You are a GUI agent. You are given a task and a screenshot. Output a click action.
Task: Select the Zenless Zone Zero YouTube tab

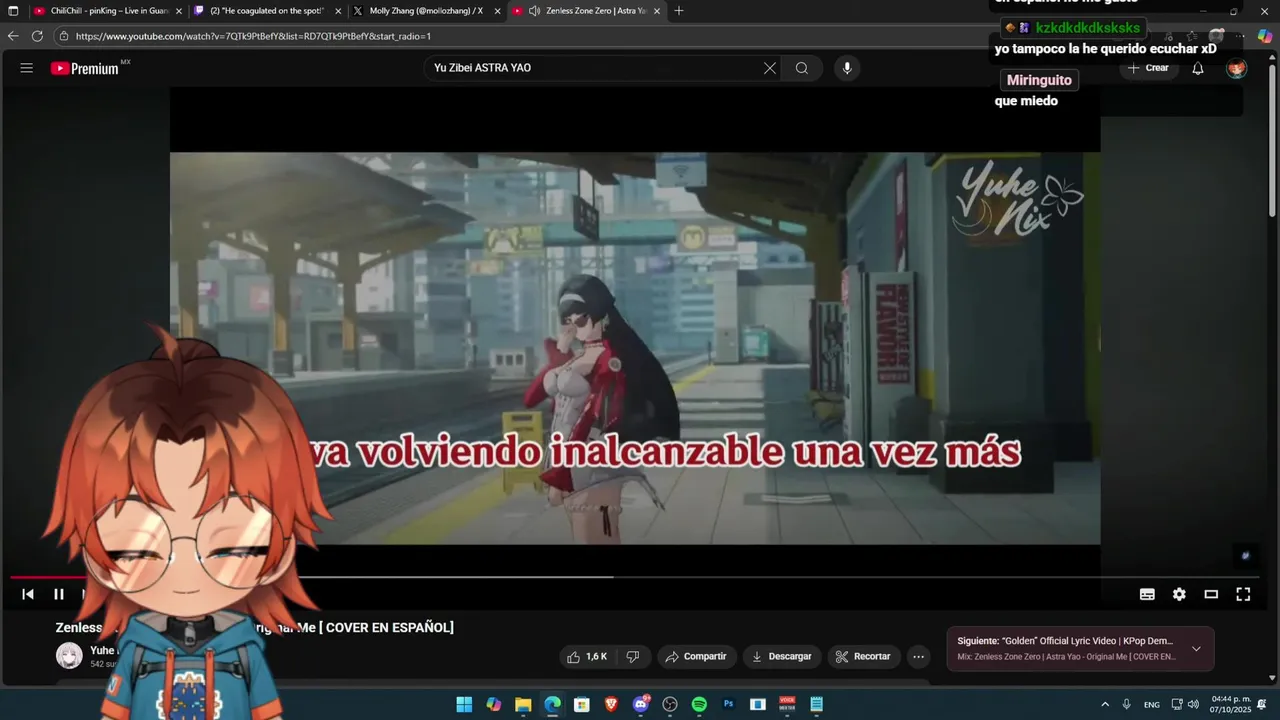[x=585, y=11]
